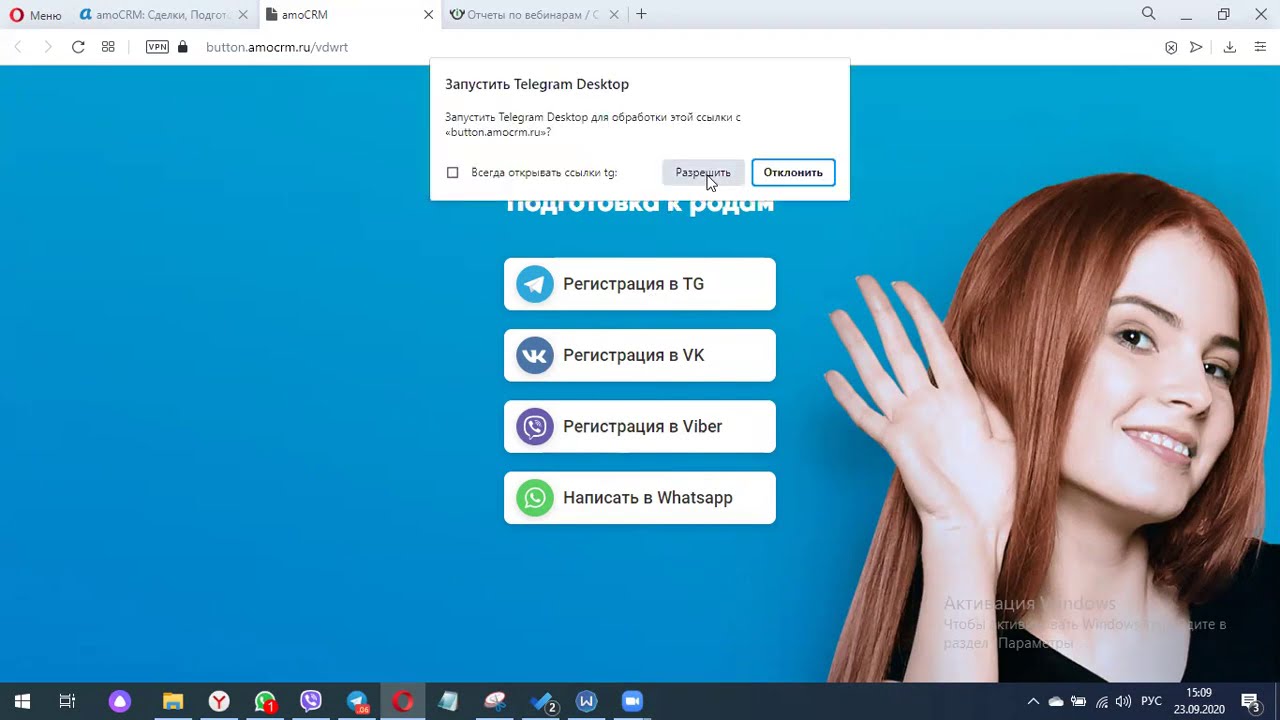This screenshot has height=720, width=1280.
Task: Open Task View on the taskbar
Action: tap(67, 701)
